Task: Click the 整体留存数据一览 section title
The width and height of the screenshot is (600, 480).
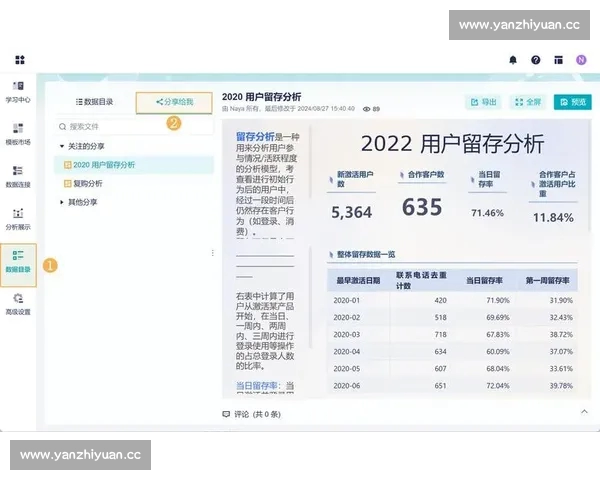Action: tap(366, 255)
